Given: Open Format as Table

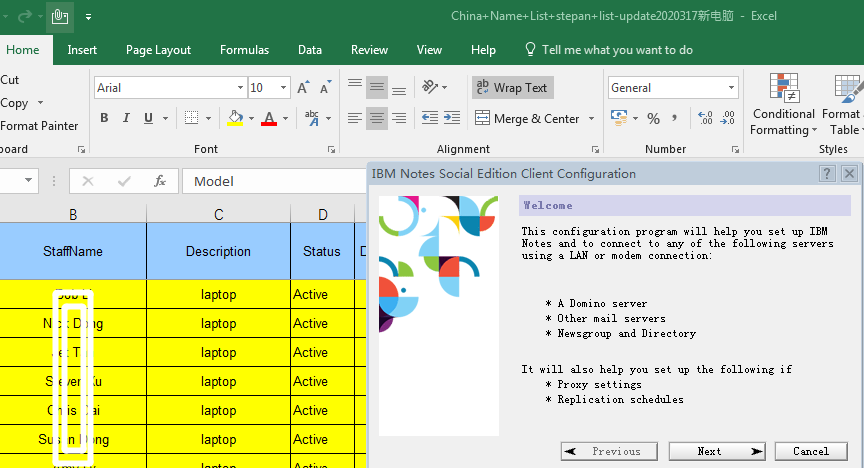Looking at the screenshot, I should pos(842,105).
